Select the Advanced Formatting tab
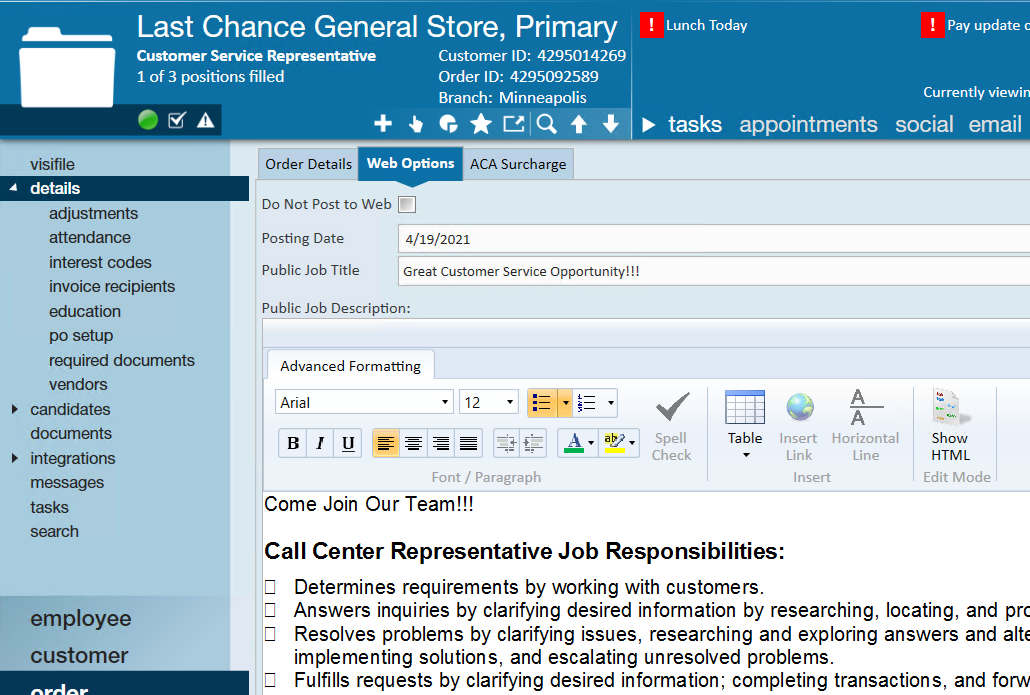 [x=350, y=366]
